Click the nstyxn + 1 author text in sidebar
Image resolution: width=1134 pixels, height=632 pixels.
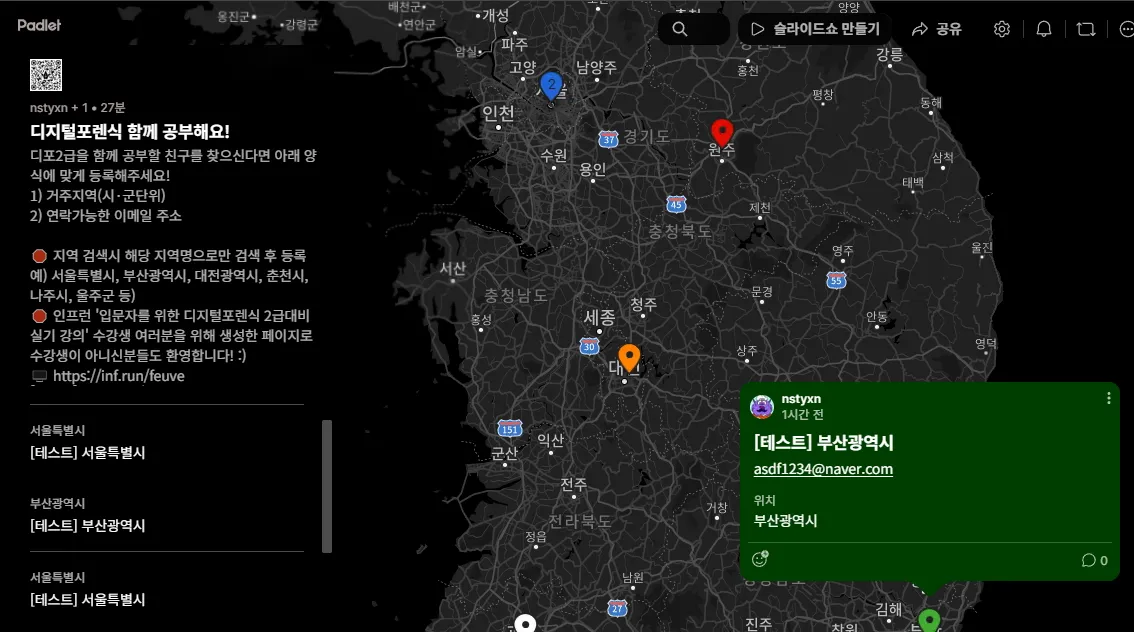click(59, 108)
